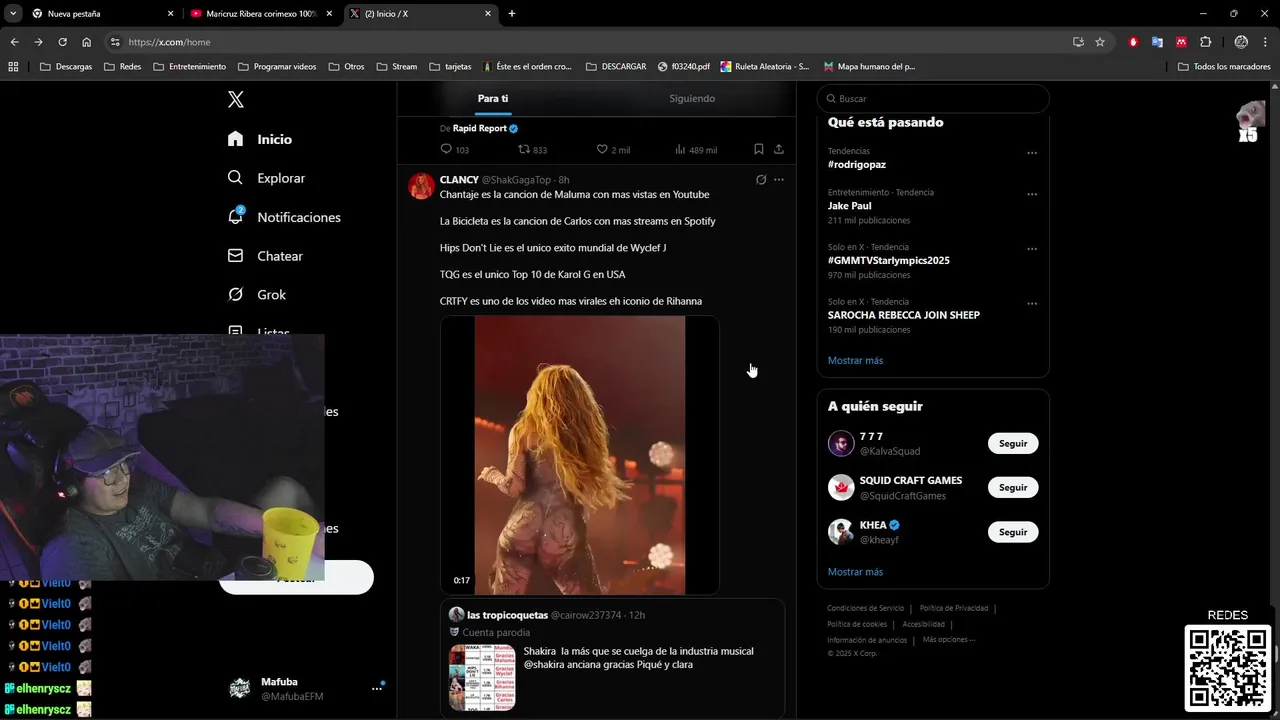Screen dimensions: 1280x720
Task: Follow SQUID CRAFT GAMES
Action: pyautogui.click(x=1013, y=487)
